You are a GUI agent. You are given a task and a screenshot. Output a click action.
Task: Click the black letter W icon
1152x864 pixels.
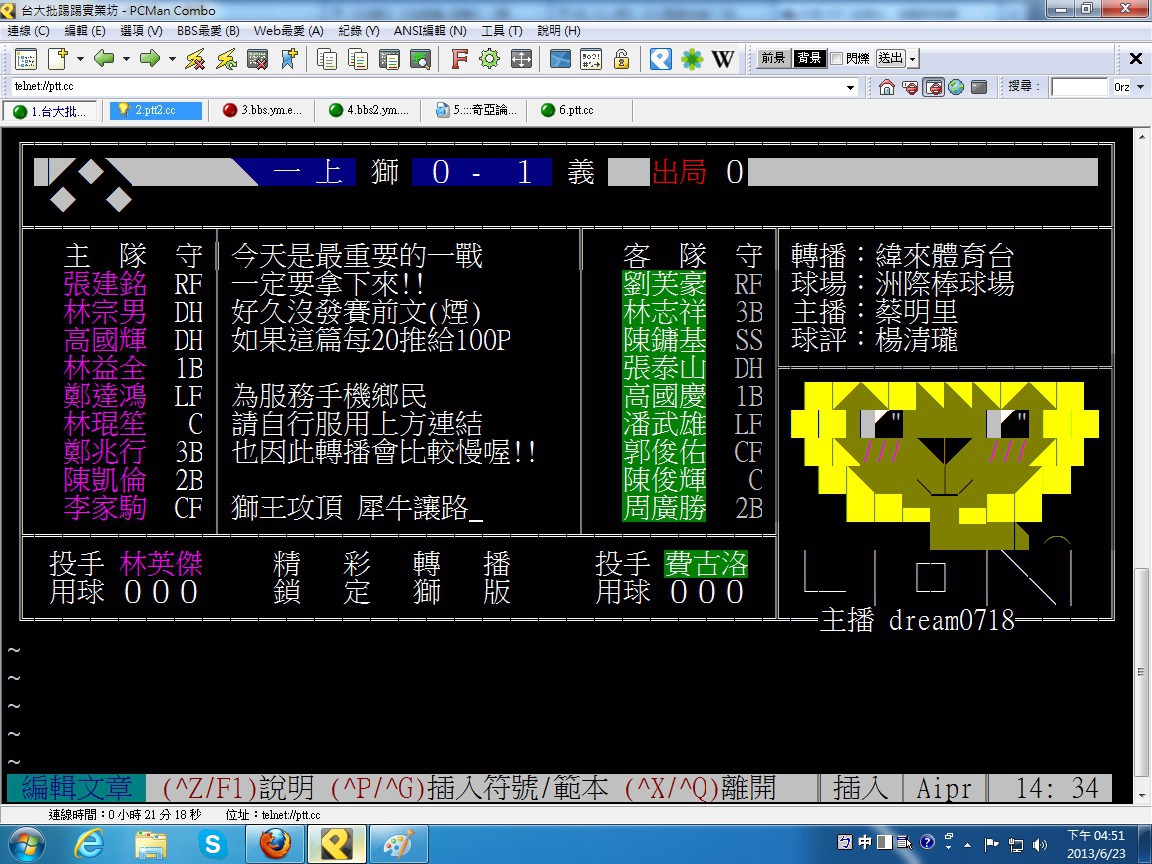(723, 59)
